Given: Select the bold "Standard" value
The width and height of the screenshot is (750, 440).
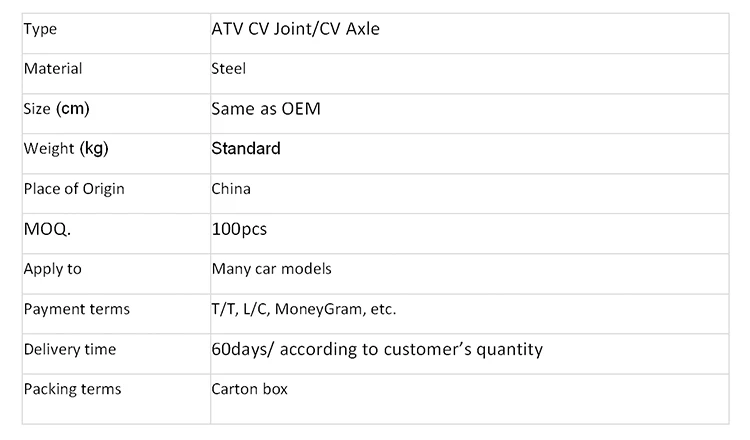Looking at the screenshot, I should [x=246, y=149].
